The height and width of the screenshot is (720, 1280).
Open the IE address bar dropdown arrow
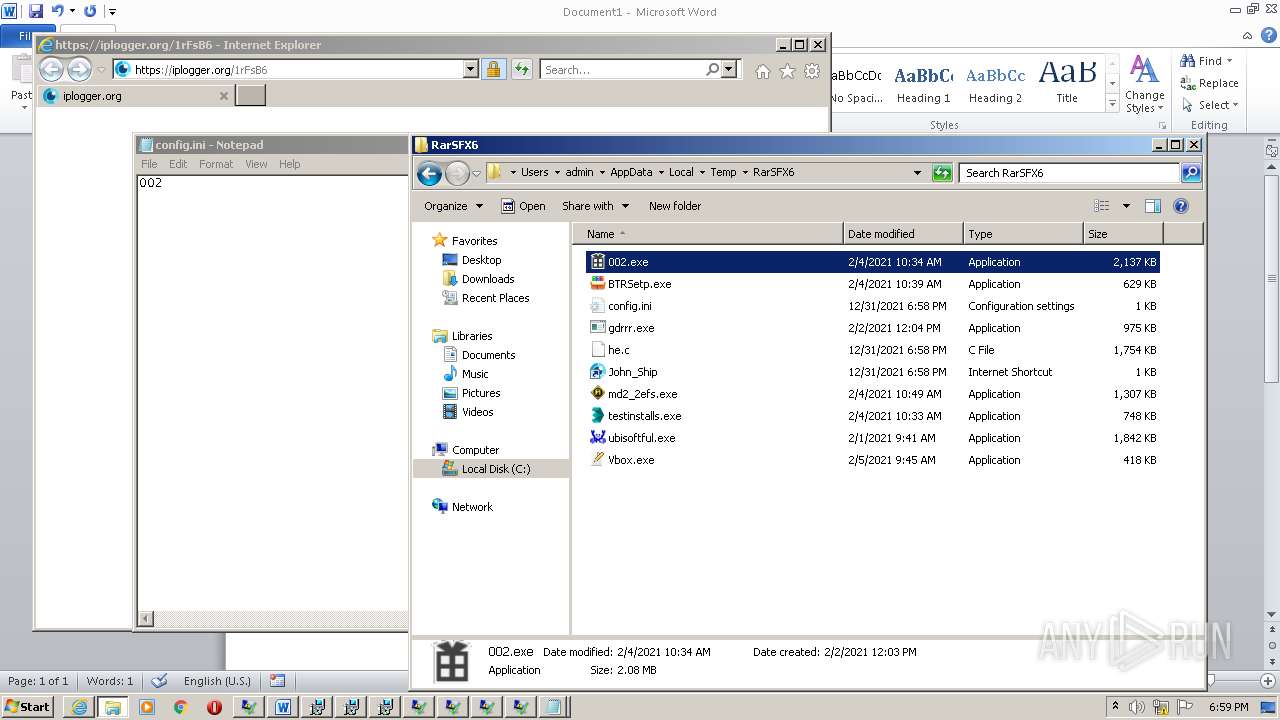(470, 69)
